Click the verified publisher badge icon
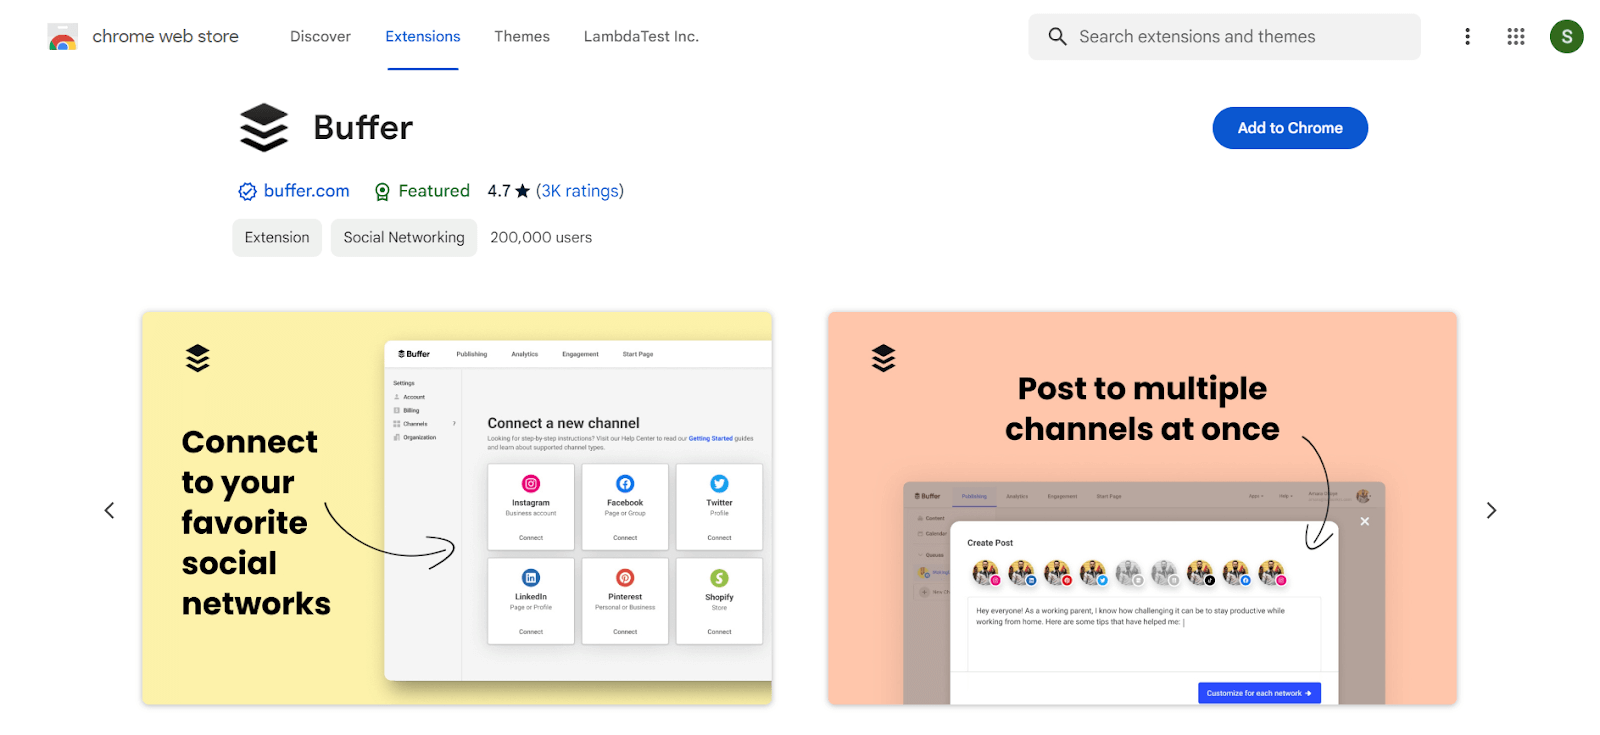This screenshot has height=735, width=1600. [247, 192]
